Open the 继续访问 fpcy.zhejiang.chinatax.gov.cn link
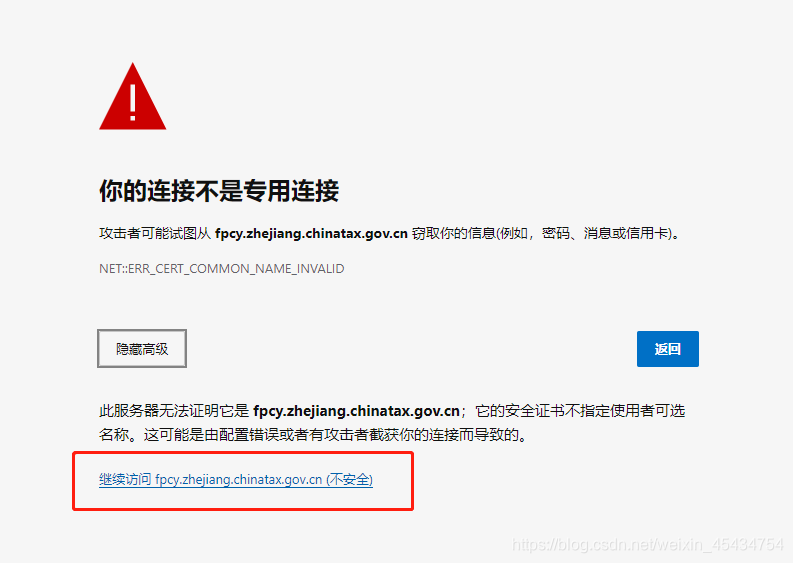The image size is (793, 563). pyautogui.click(x=236, y=480)
